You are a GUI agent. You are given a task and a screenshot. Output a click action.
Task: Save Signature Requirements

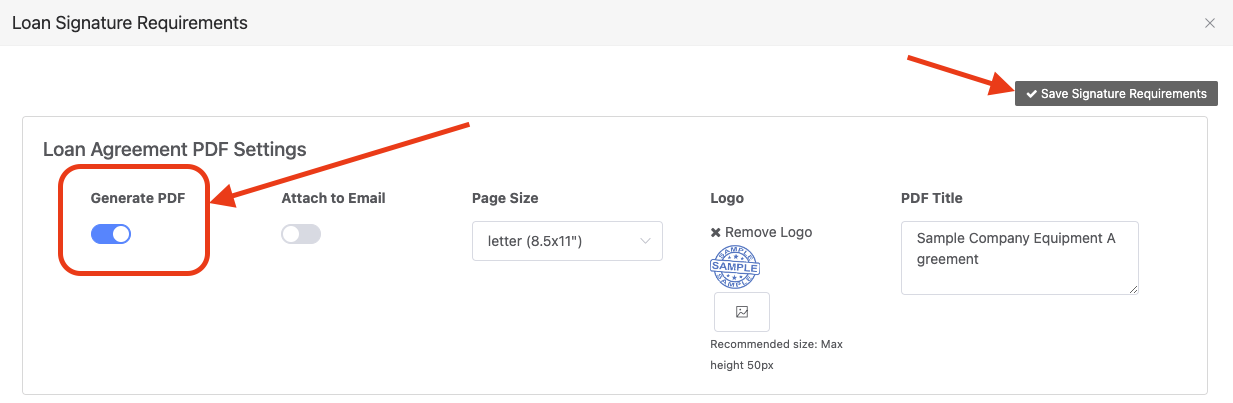point(1116,94)
